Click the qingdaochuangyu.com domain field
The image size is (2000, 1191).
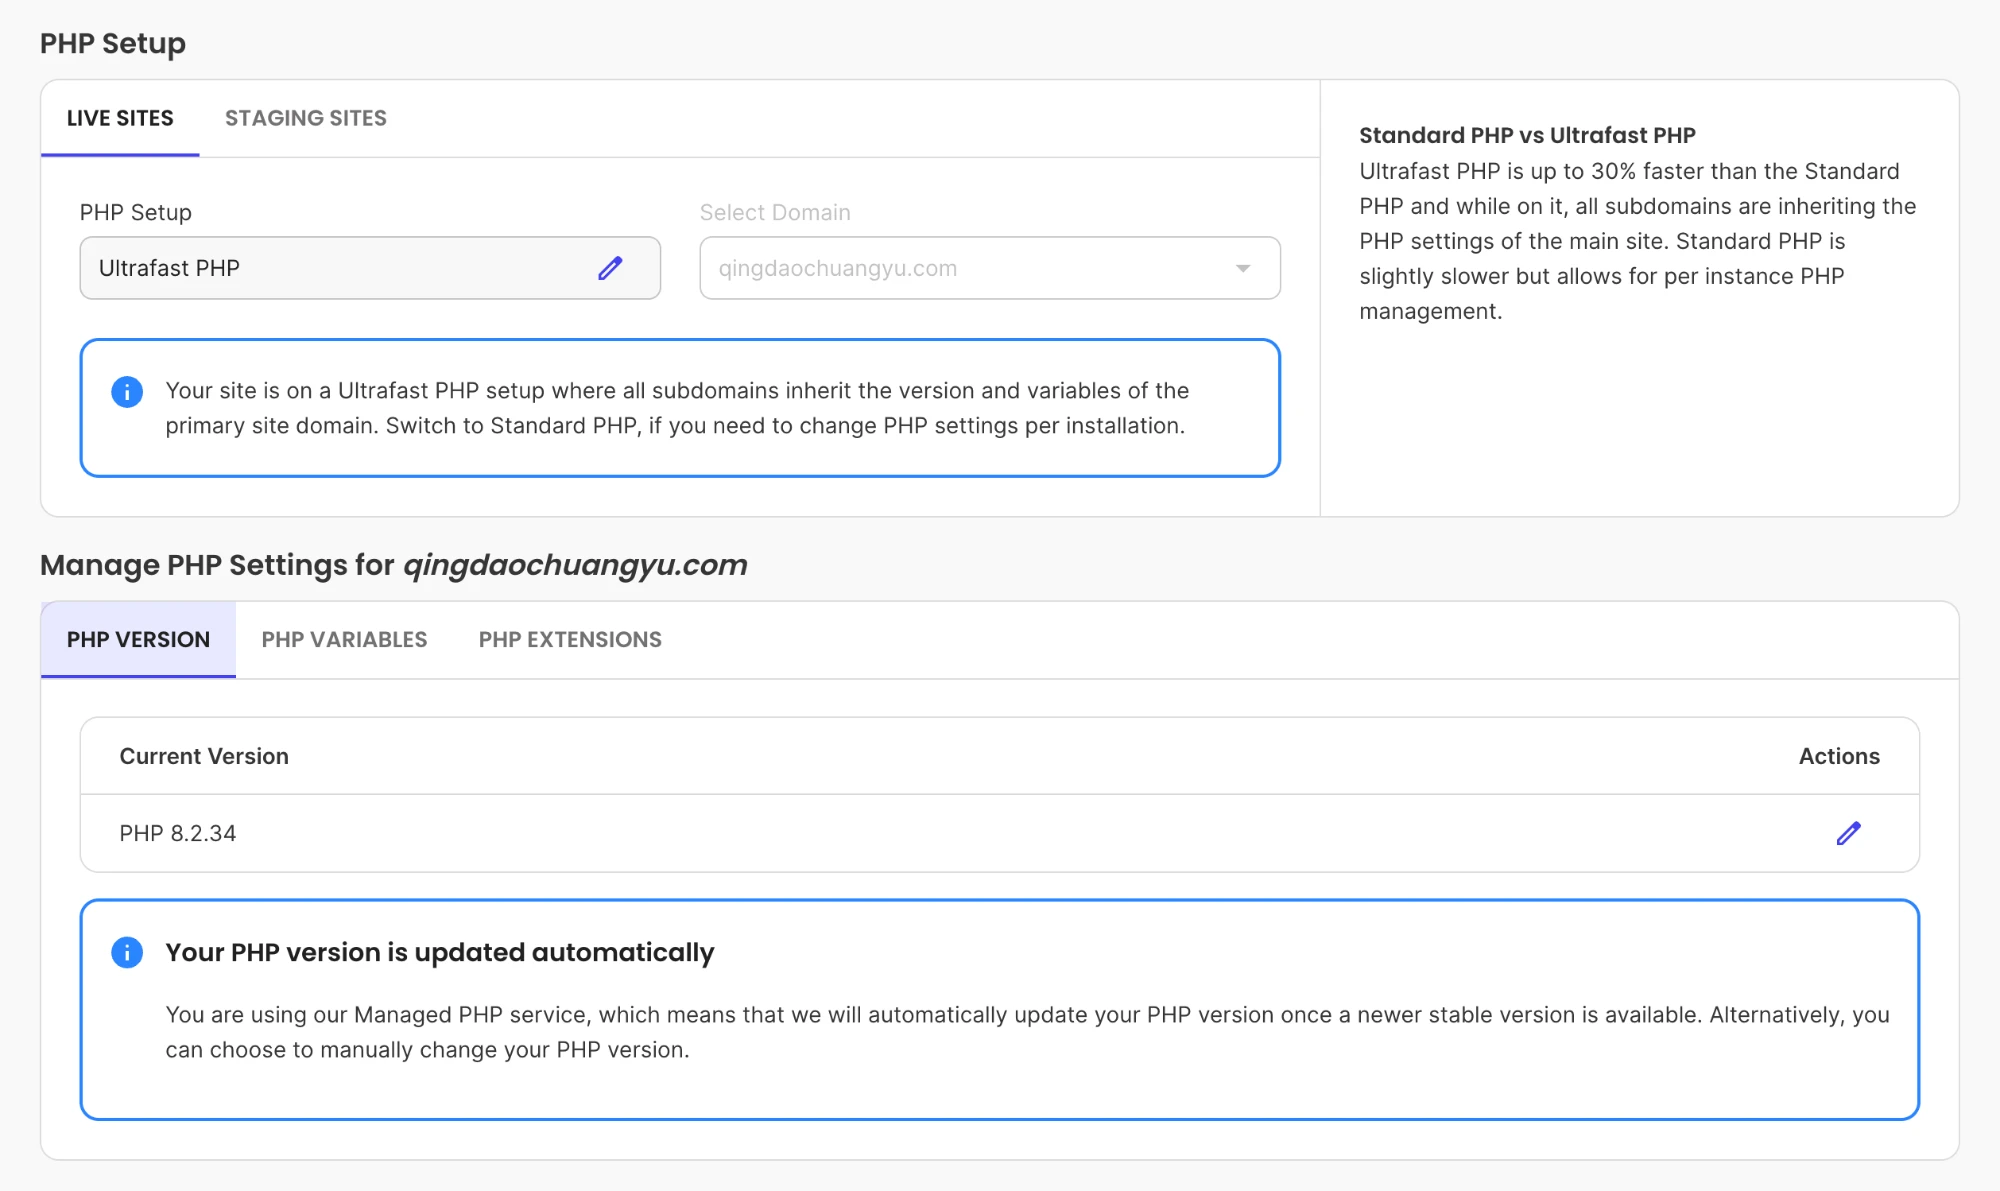[x=990, y=268]
